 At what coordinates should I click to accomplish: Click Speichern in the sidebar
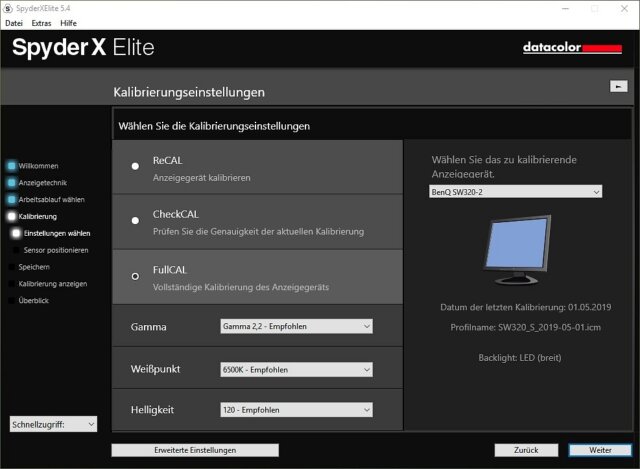(34, 267)
